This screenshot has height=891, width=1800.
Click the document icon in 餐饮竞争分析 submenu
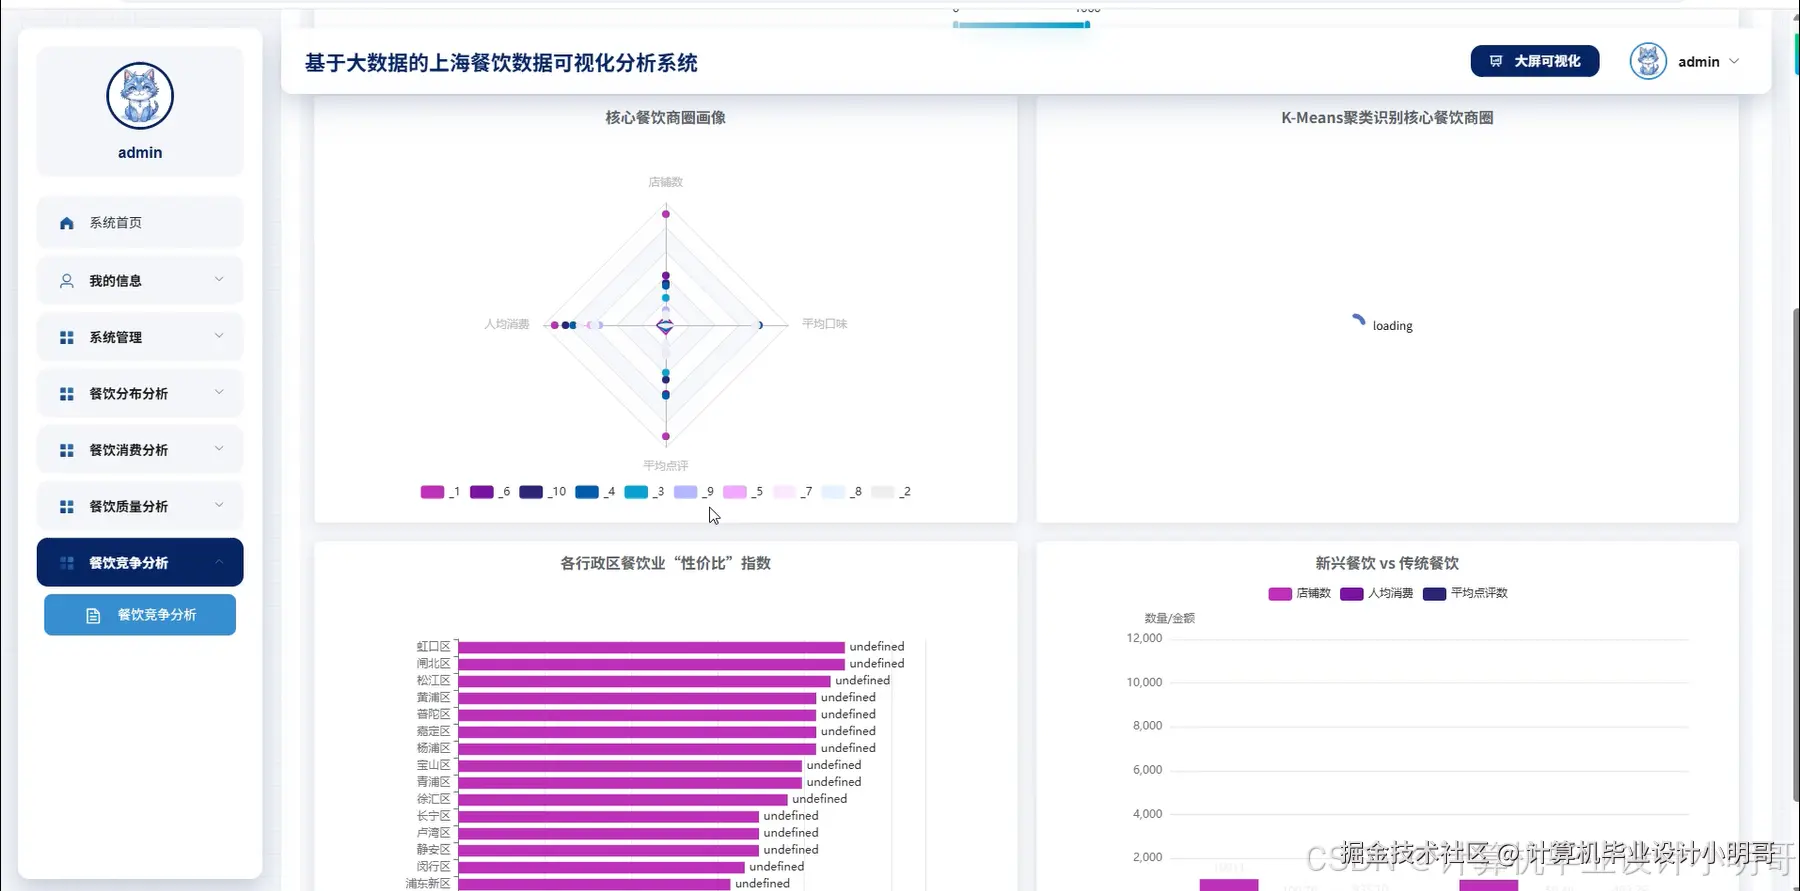pos(93,615)
